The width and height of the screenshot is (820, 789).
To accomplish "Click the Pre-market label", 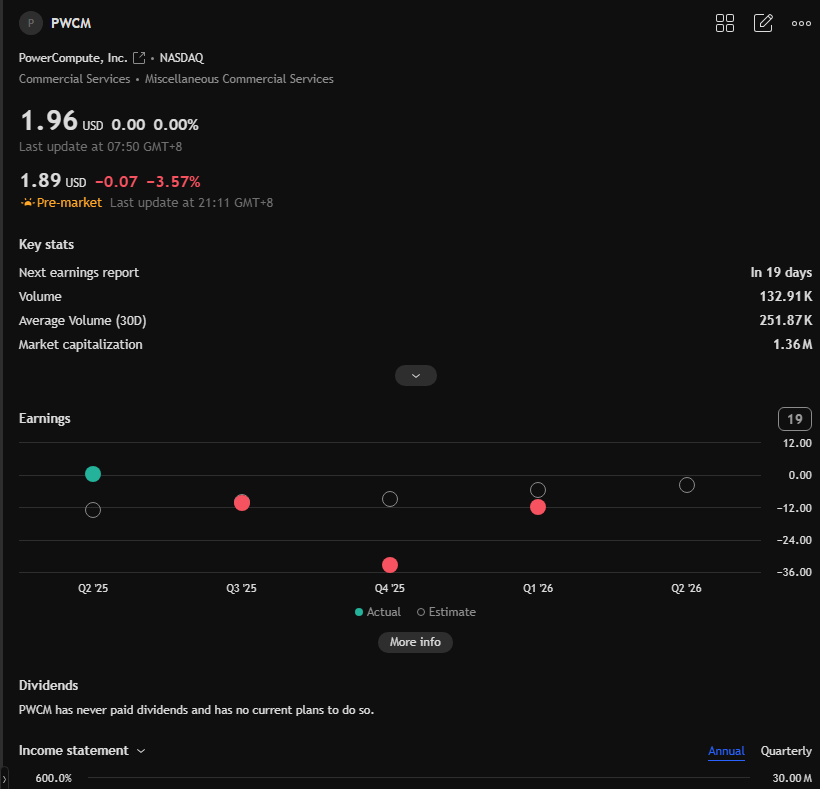I will [x=69, y=202].
